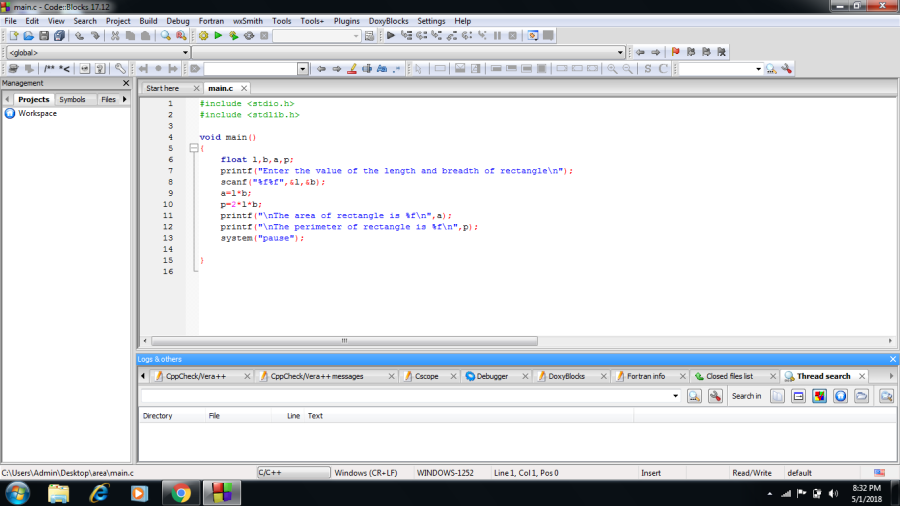The width and height of the screenshot is (900, 506).
Task: Highlight text with the marker pen icon
Action: [x=352, y=69]
